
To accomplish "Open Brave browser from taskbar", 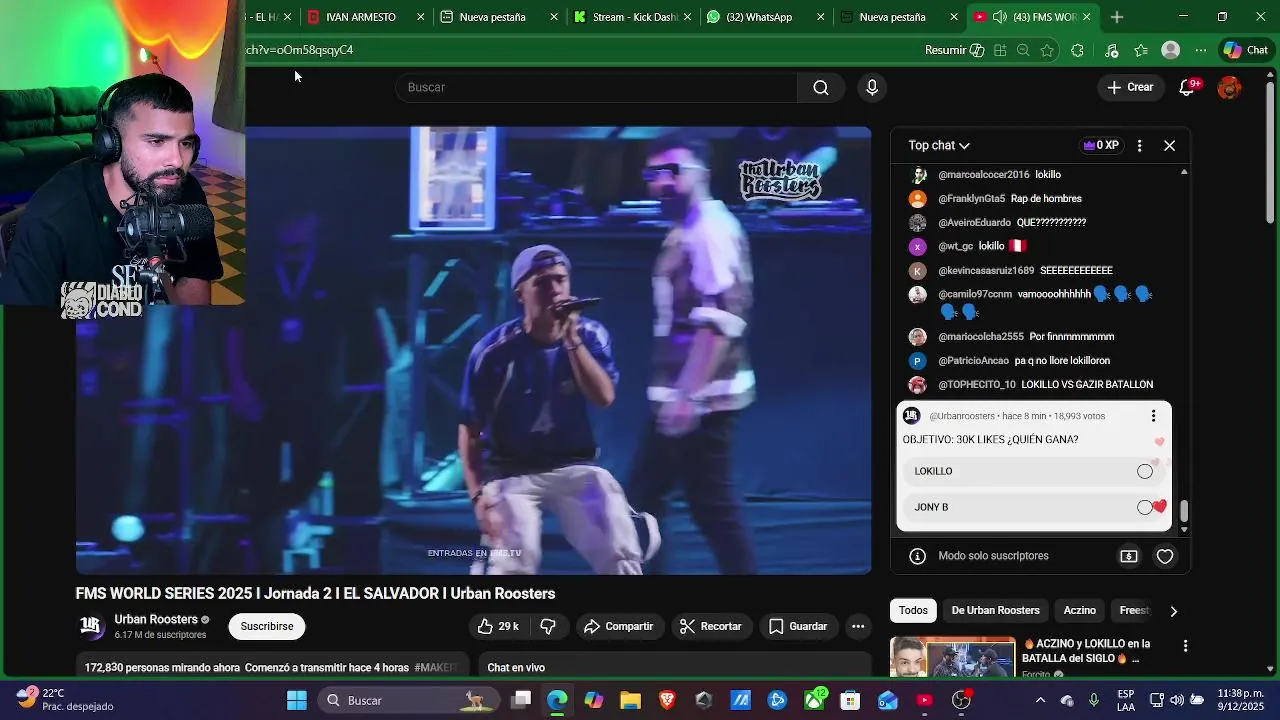I will point(667,700).
